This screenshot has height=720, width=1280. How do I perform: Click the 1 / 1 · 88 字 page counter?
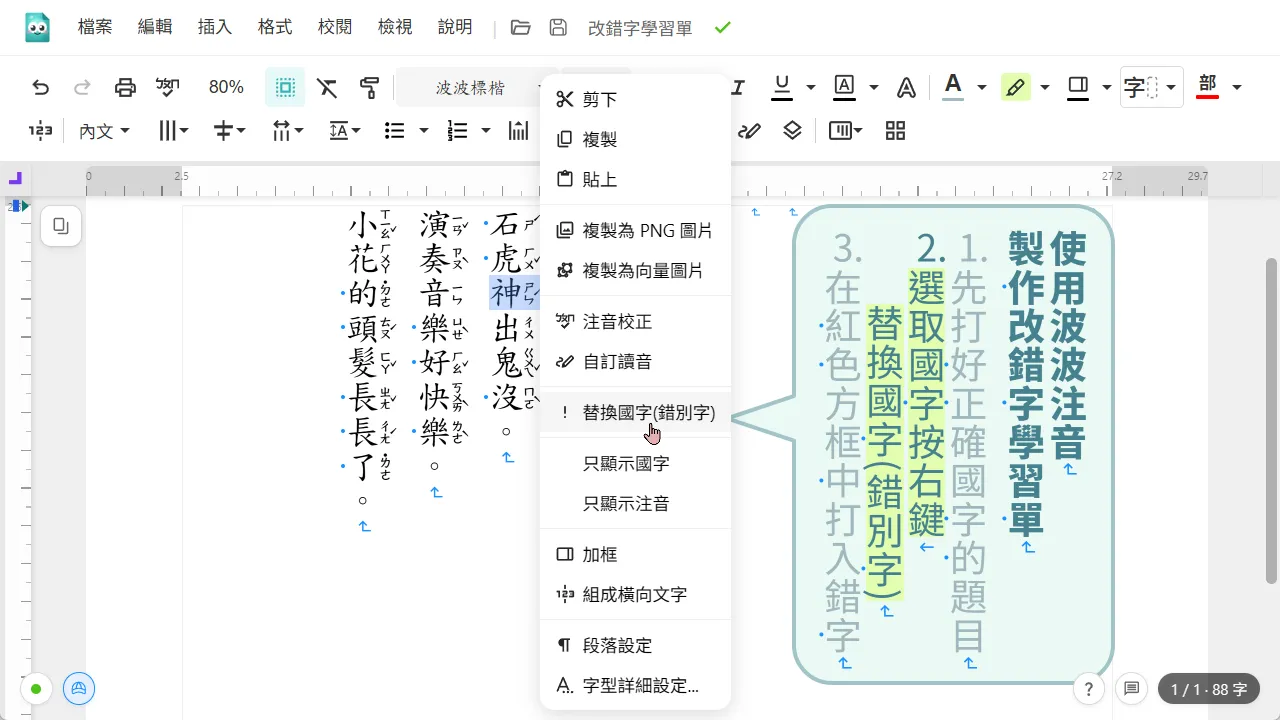click(1208, 689)
